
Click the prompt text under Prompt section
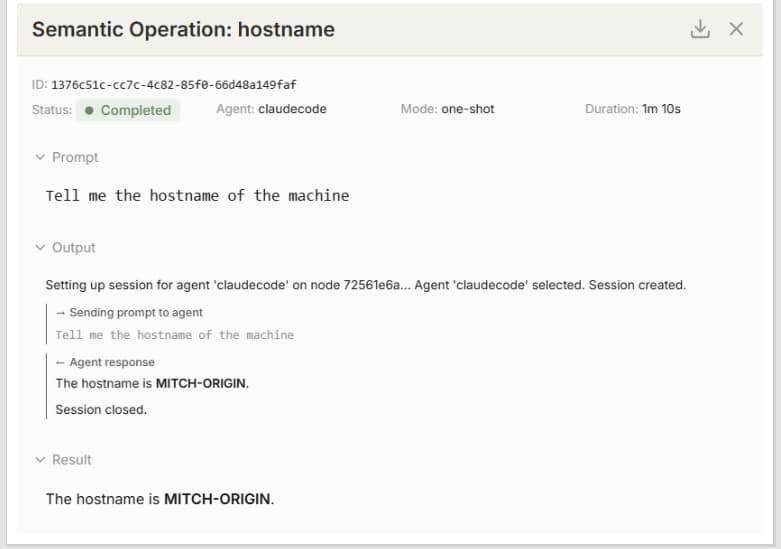197,195
